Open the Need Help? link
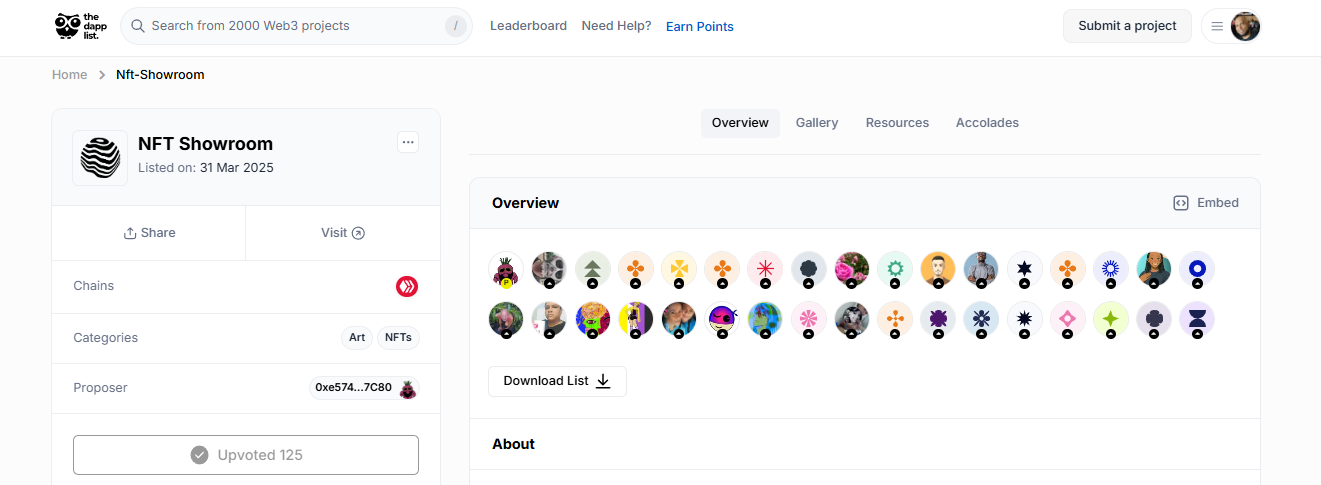Screen dimensions: 1321x485 pos(616,26)
